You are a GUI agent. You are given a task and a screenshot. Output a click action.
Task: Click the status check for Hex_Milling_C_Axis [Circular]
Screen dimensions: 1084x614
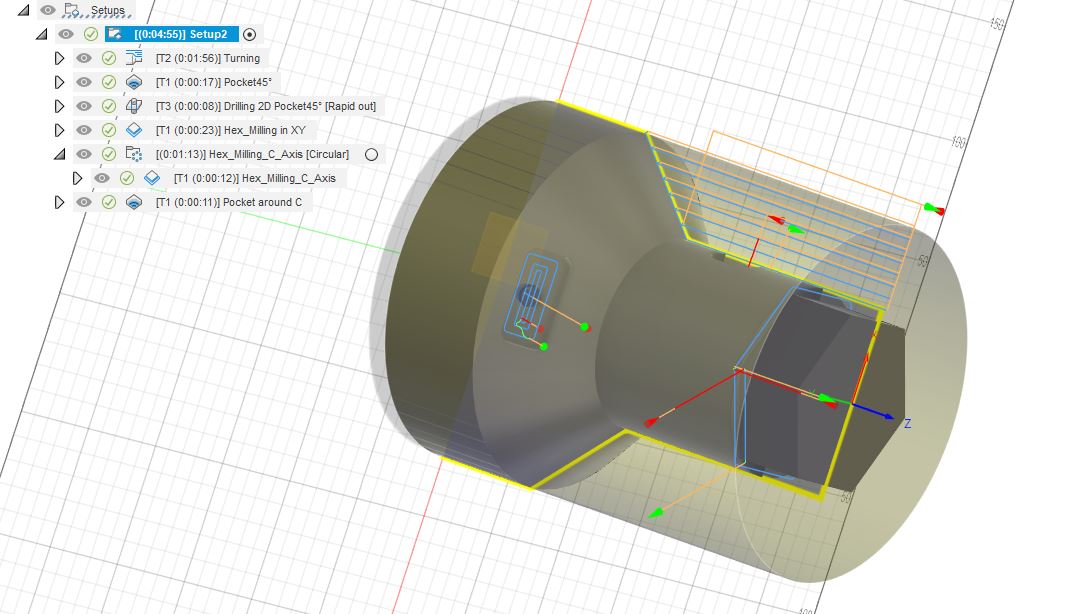tap(109, 154)
